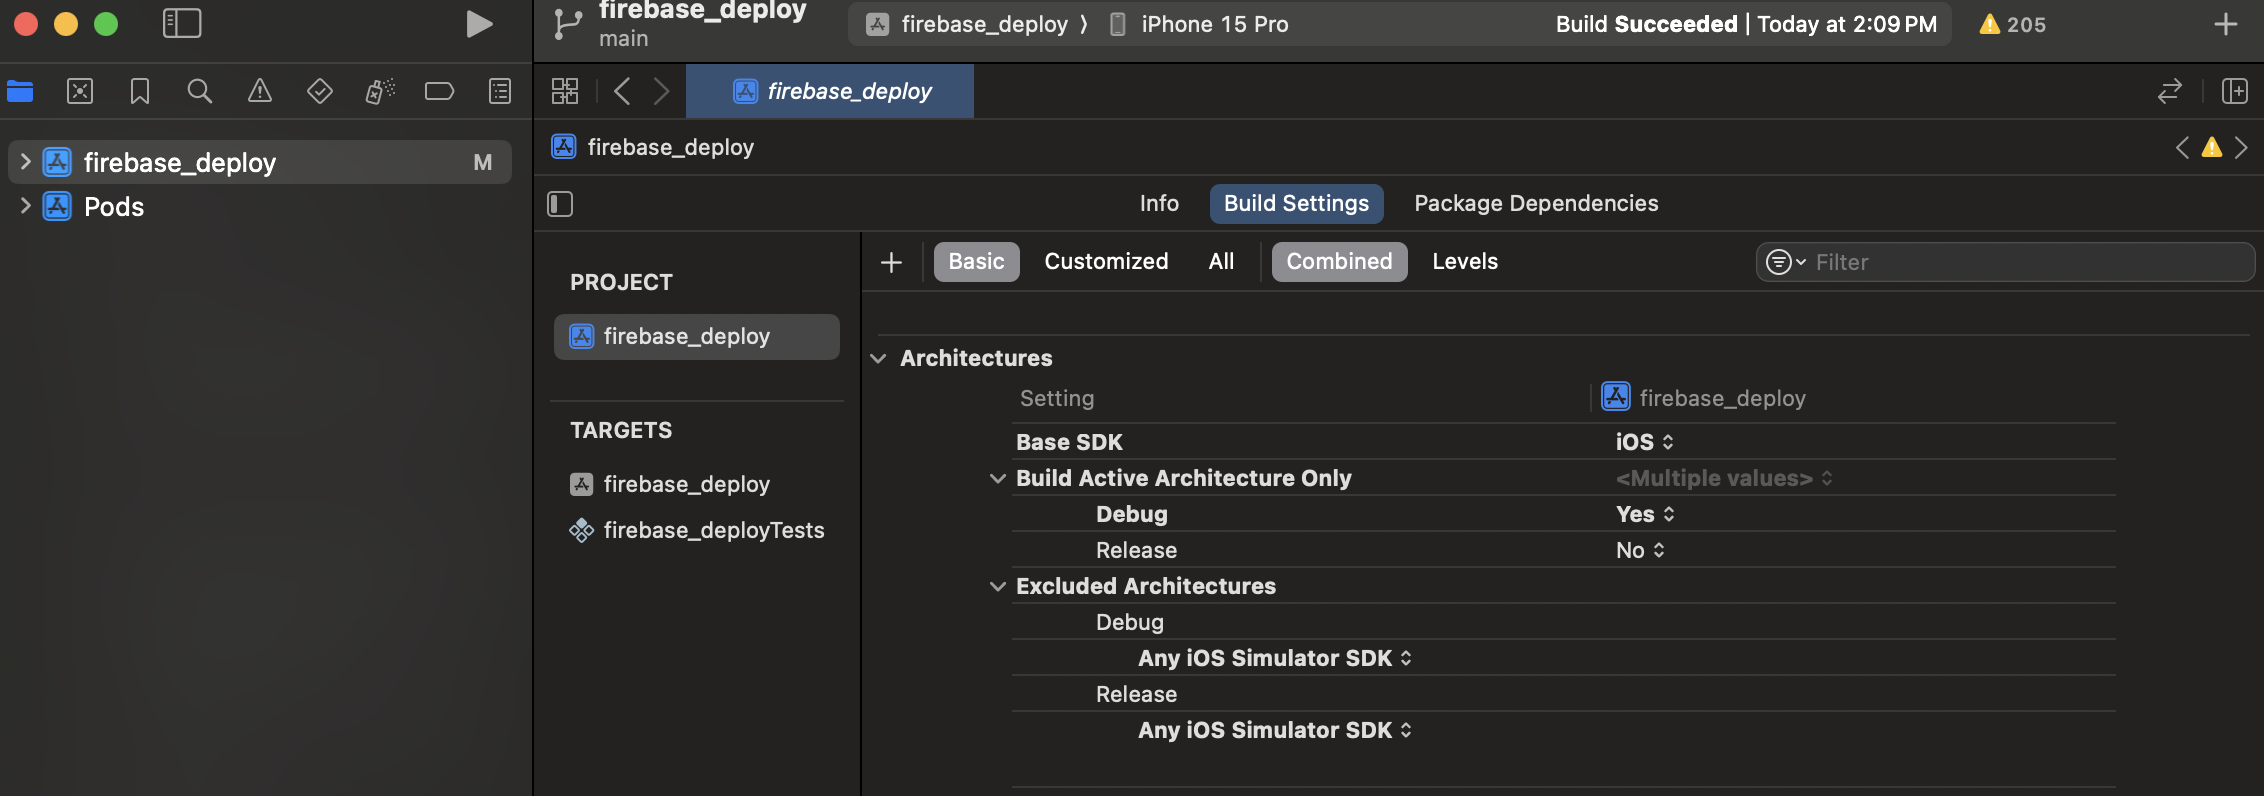Click the Build Succeeded status

(1746, 25)
